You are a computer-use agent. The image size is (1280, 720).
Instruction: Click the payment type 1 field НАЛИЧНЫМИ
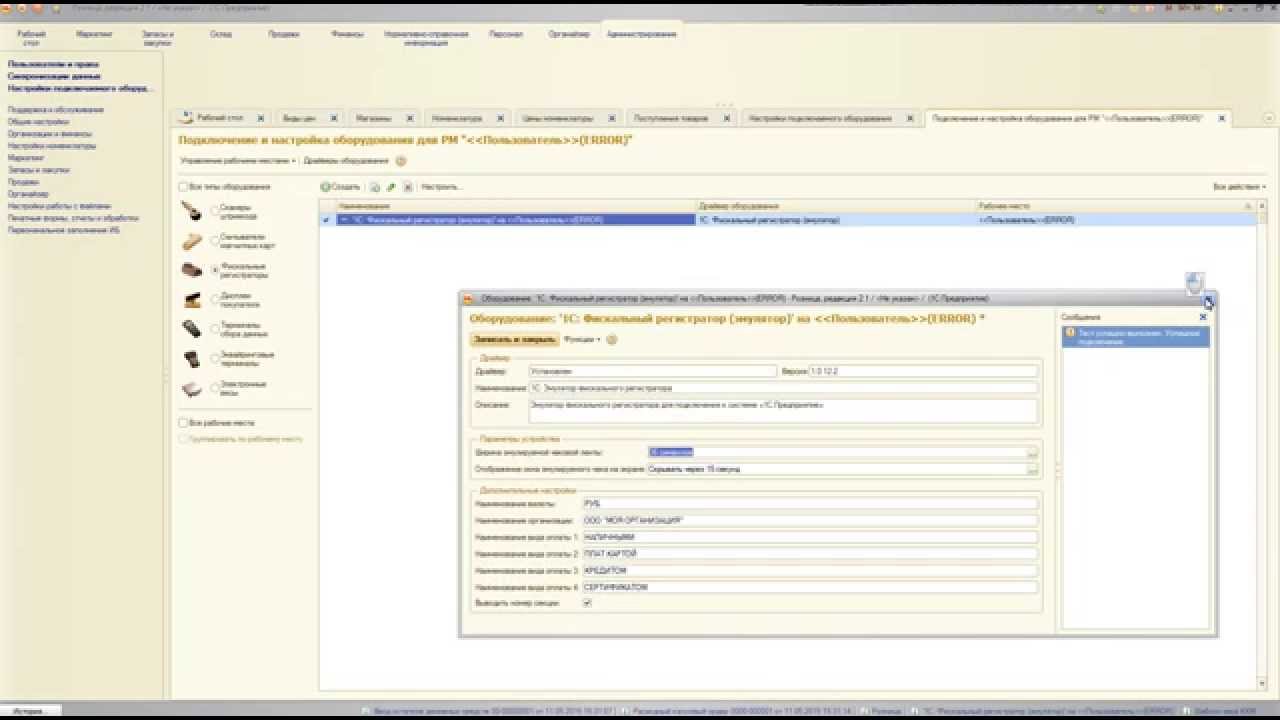coord(809,537)
